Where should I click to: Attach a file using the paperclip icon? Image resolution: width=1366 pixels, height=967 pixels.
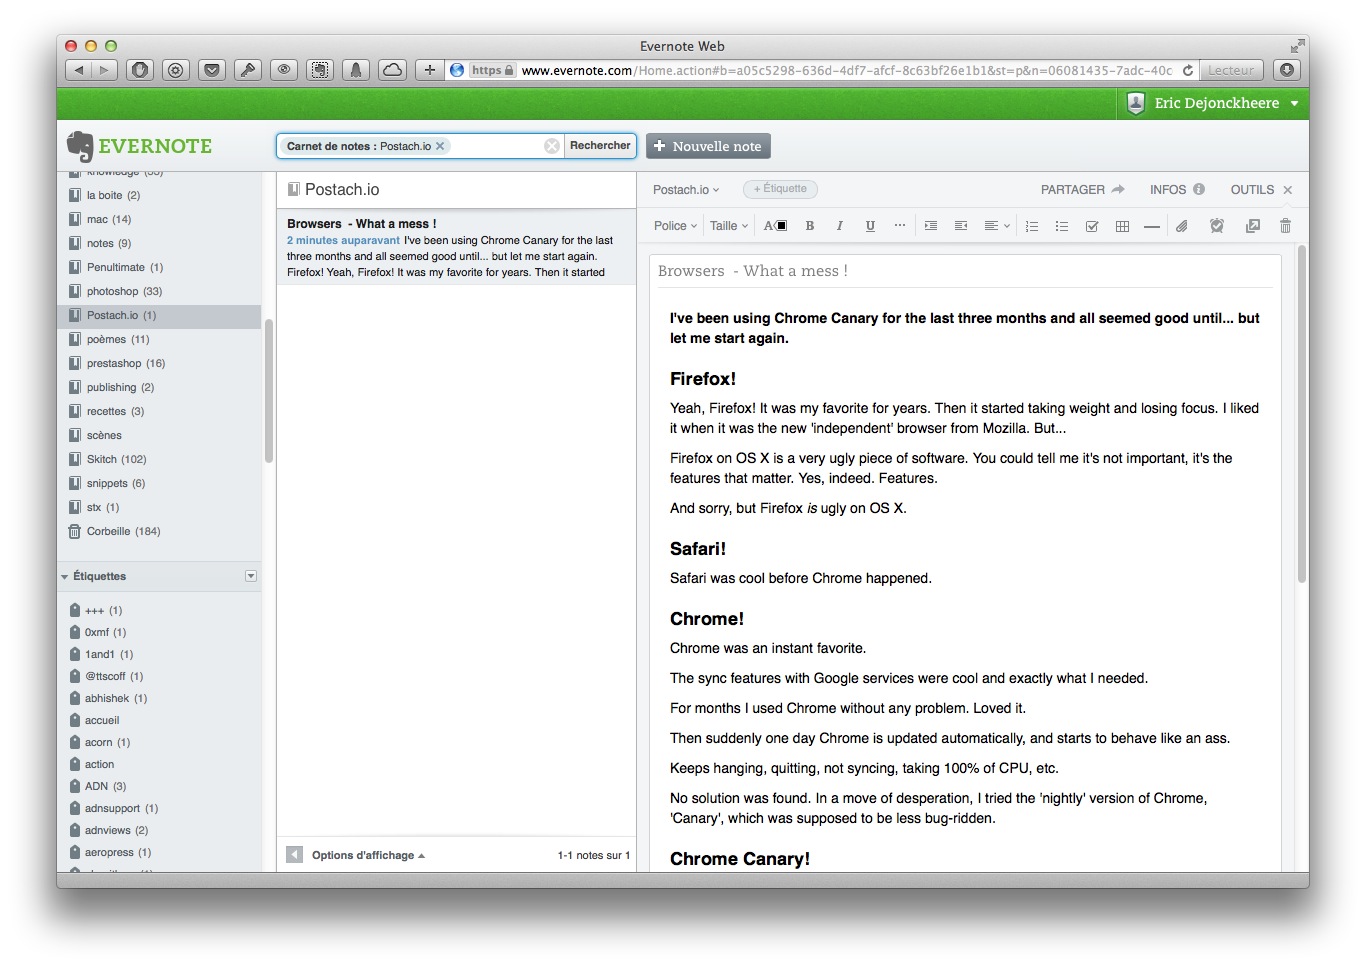point(1182,226)
